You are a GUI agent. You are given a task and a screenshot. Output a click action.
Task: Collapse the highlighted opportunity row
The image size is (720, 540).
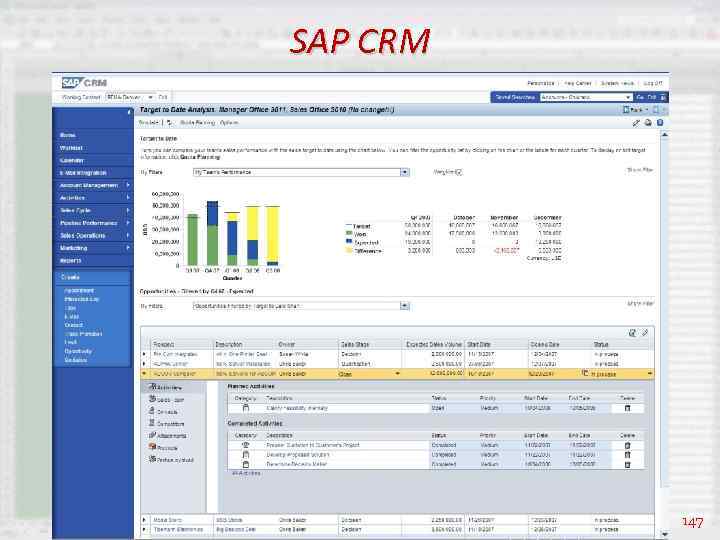tap(144, 374)
